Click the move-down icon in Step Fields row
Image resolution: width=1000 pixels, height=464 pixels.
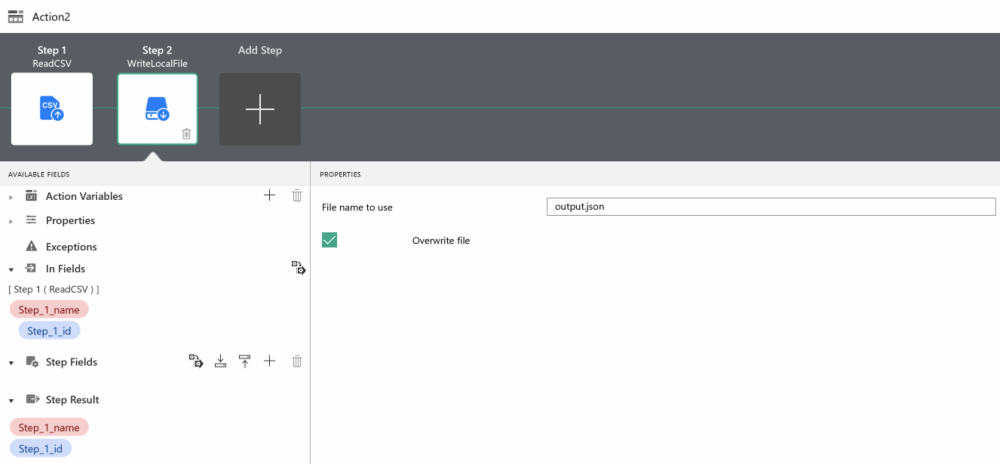[220, 361]
